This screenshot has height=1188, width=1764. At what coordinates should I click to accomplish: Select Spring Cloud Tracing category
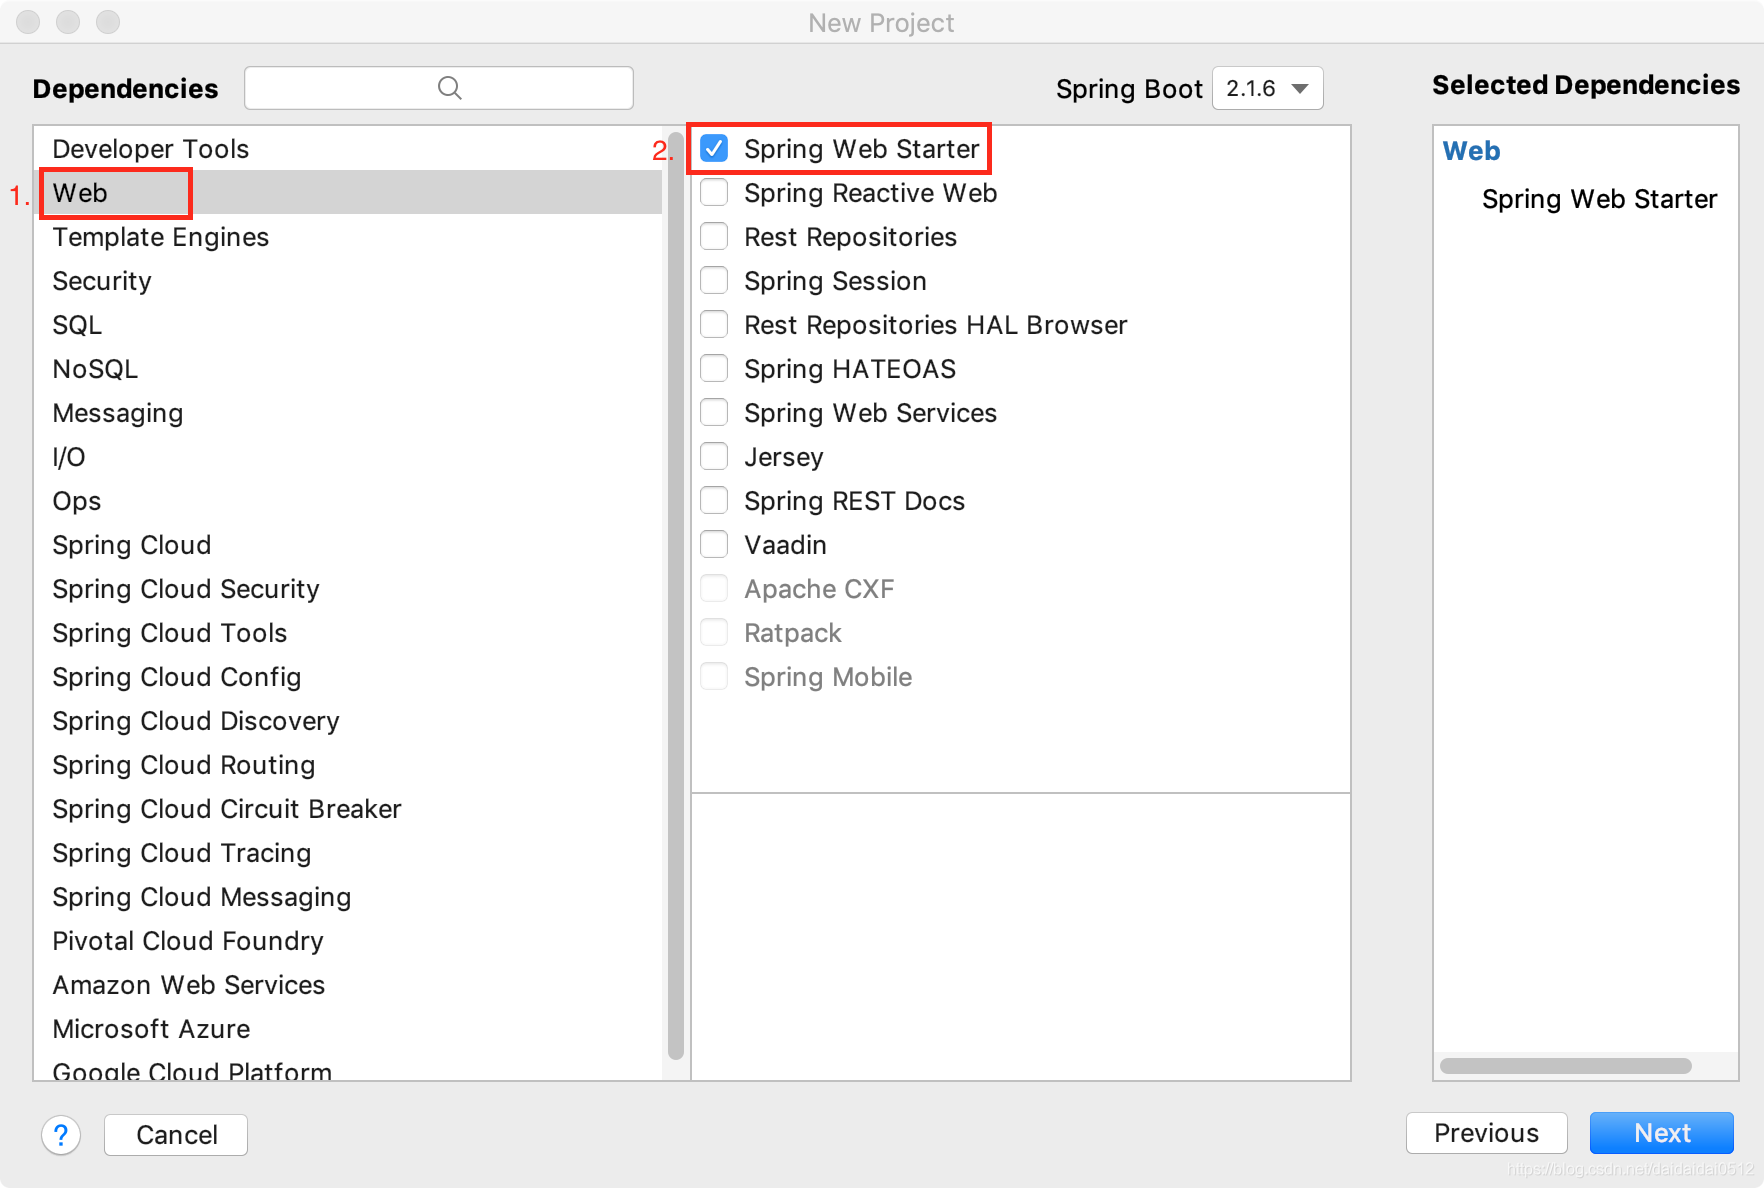tap(348, 853)
